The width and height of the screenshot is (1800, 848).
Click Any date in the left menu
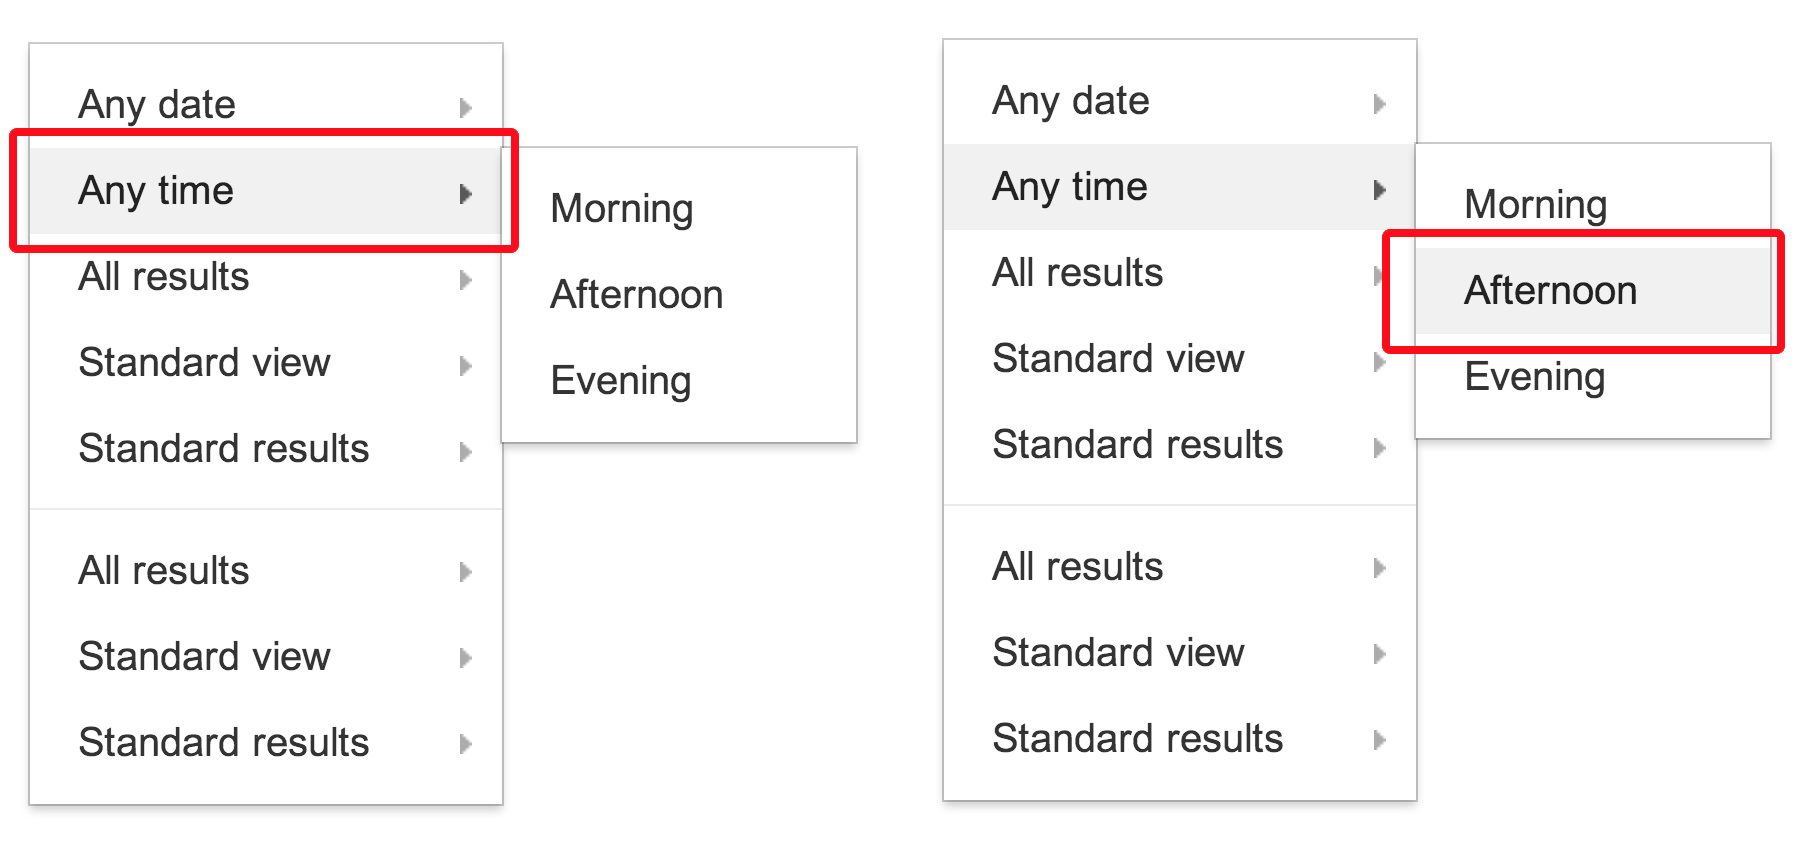point(157,104)
